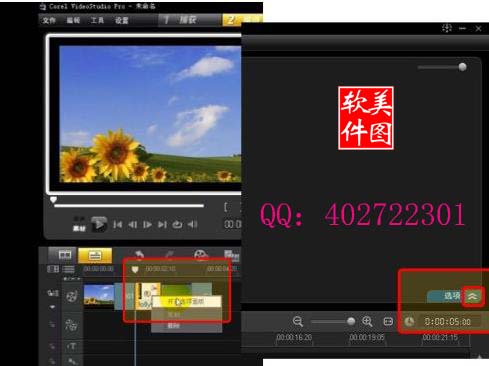Step to the previous frame
Image resolution: width=489 pixels, height=366 pixels.
click(132, 225)
